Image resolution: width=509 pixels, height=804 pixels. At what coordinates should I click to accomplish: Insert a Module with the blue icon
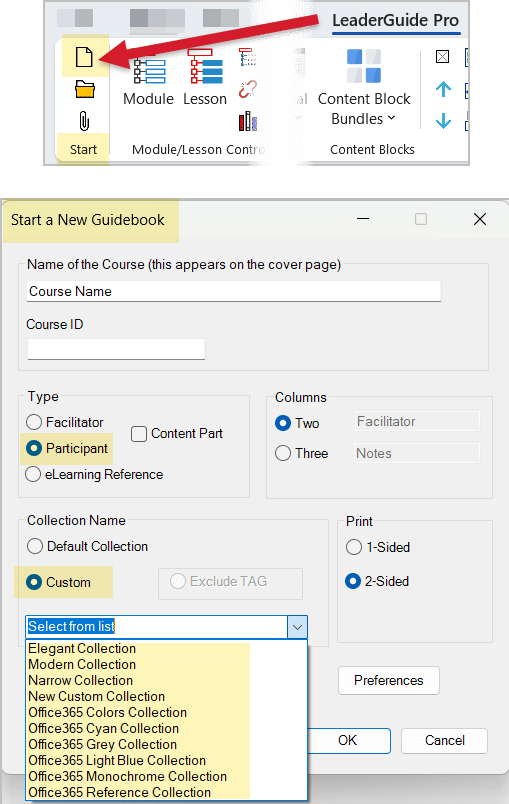(x=149, y=71)
